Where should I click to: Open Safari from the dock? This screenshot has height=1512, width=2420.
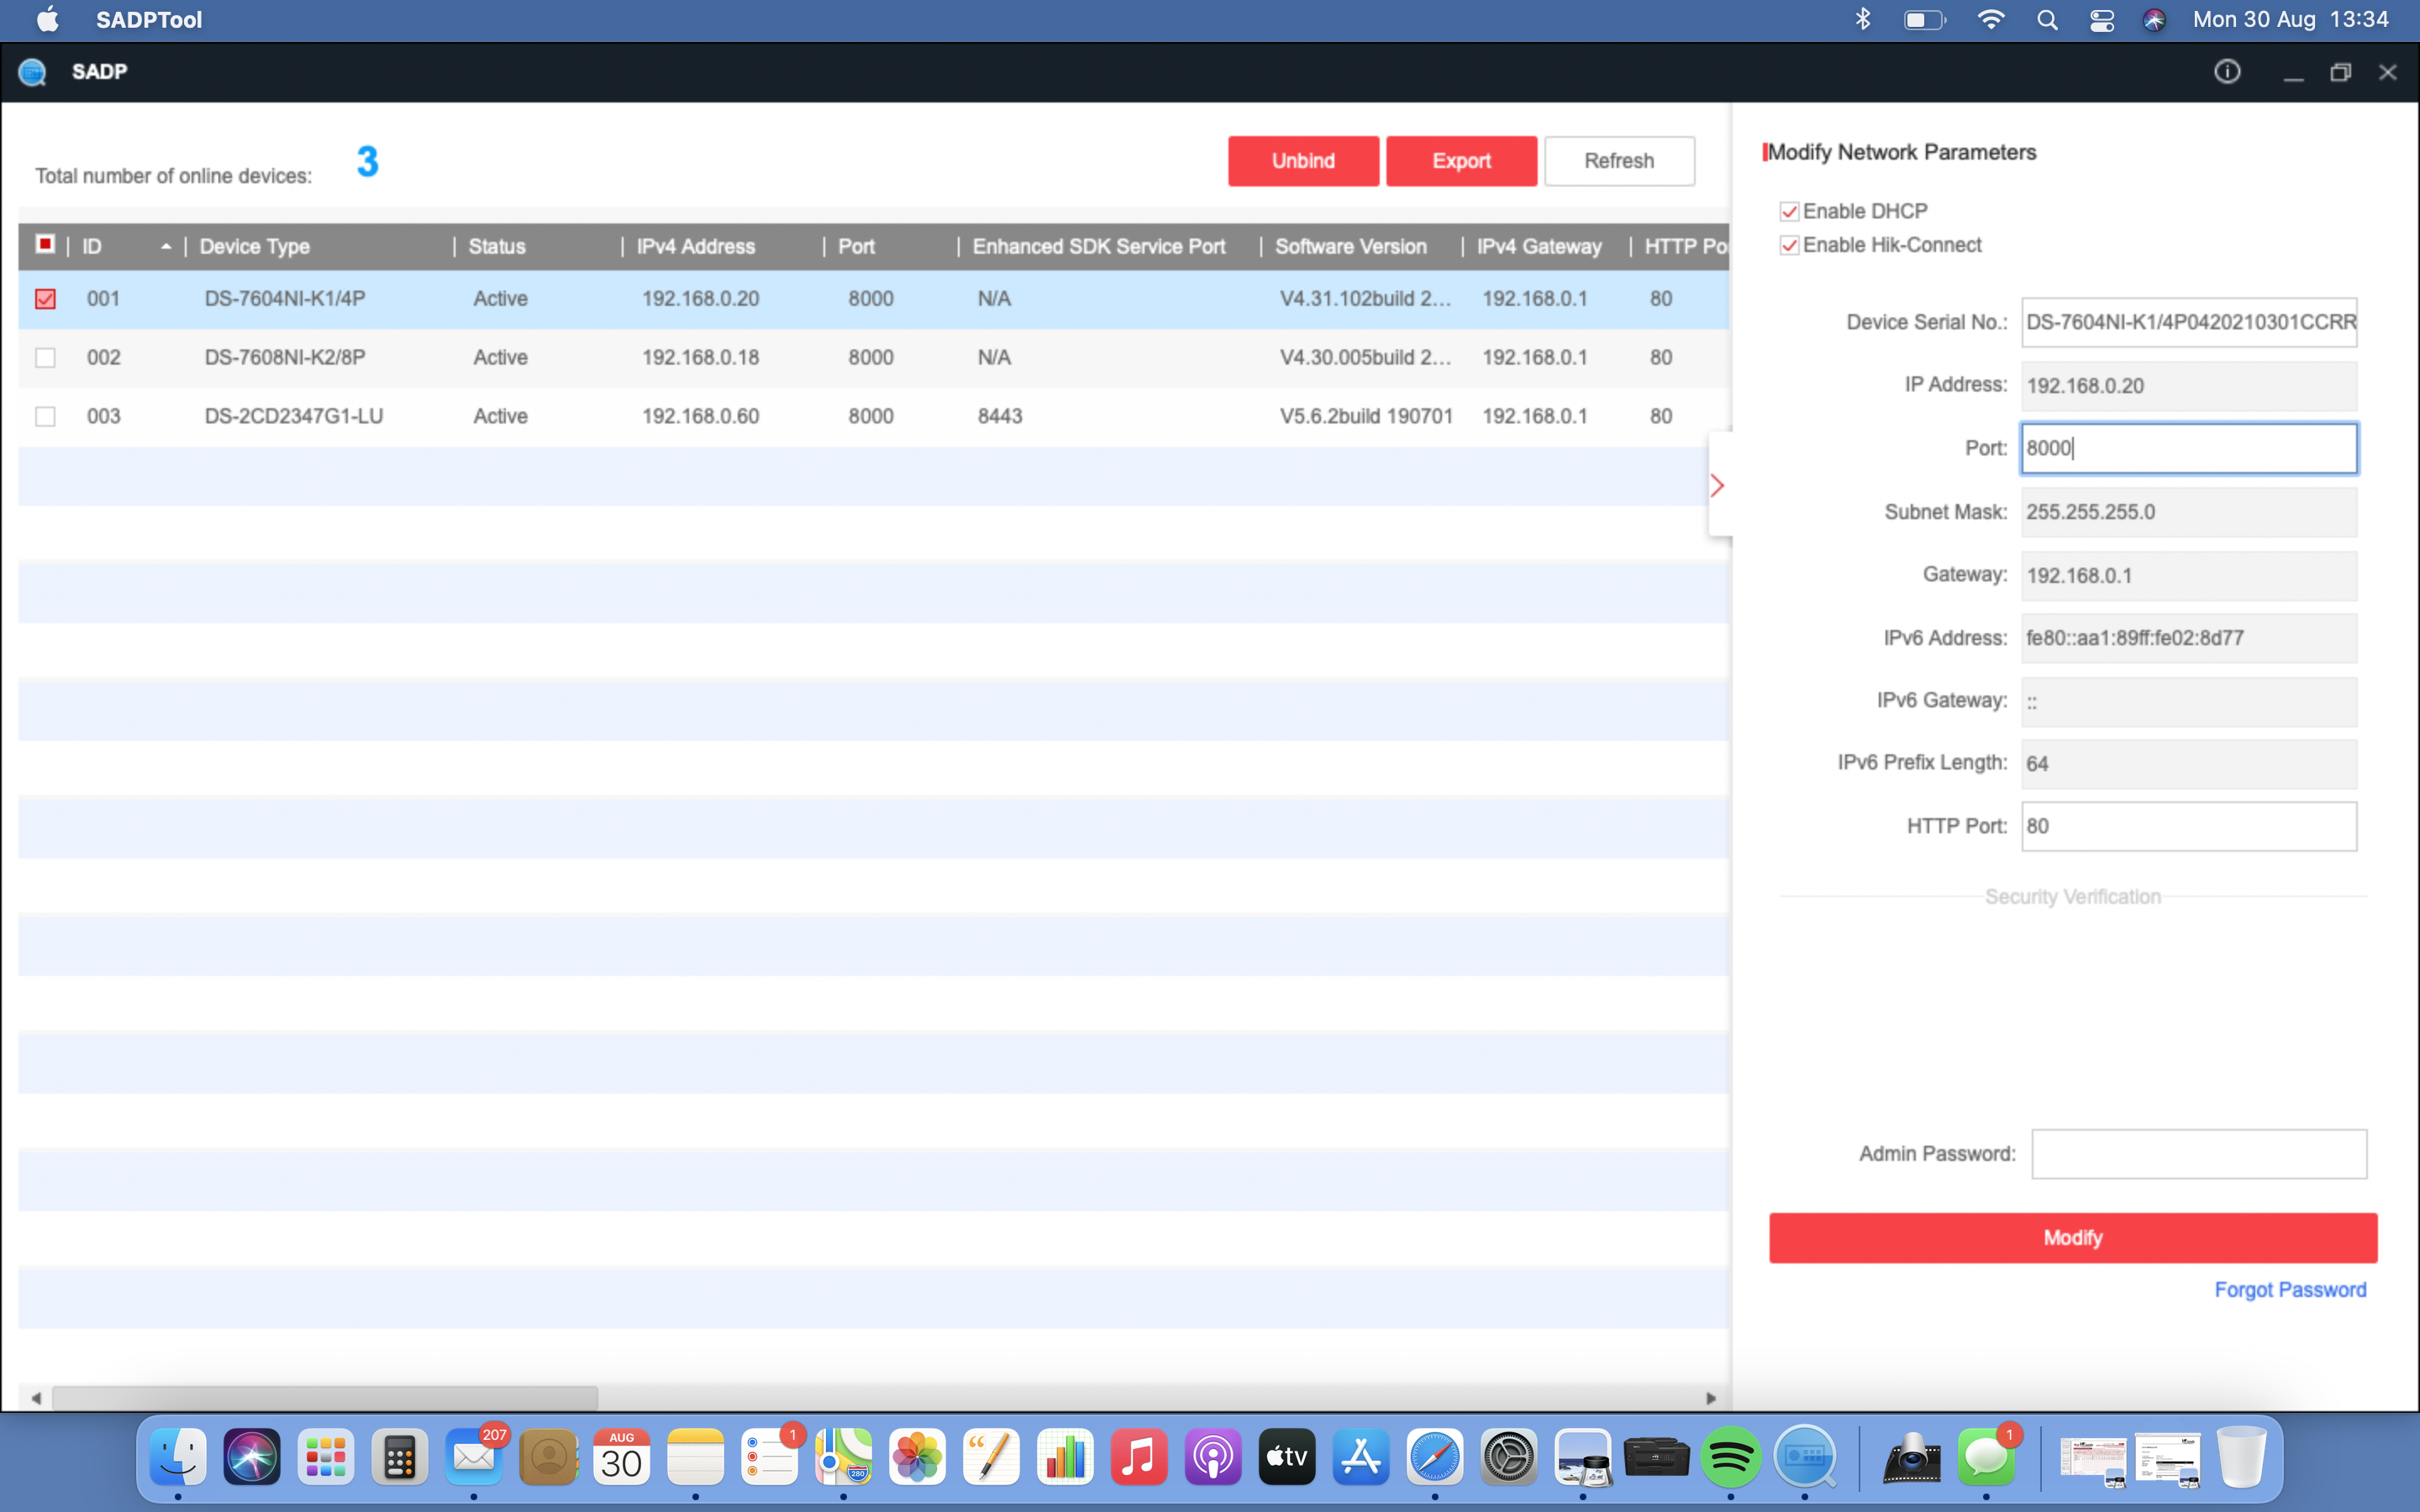(x=1434, y=1457)
